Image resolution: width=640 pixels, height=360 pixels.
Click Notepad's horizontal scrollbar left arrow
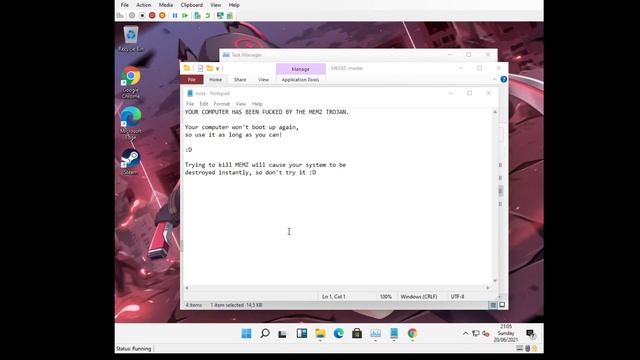[187, 288]
